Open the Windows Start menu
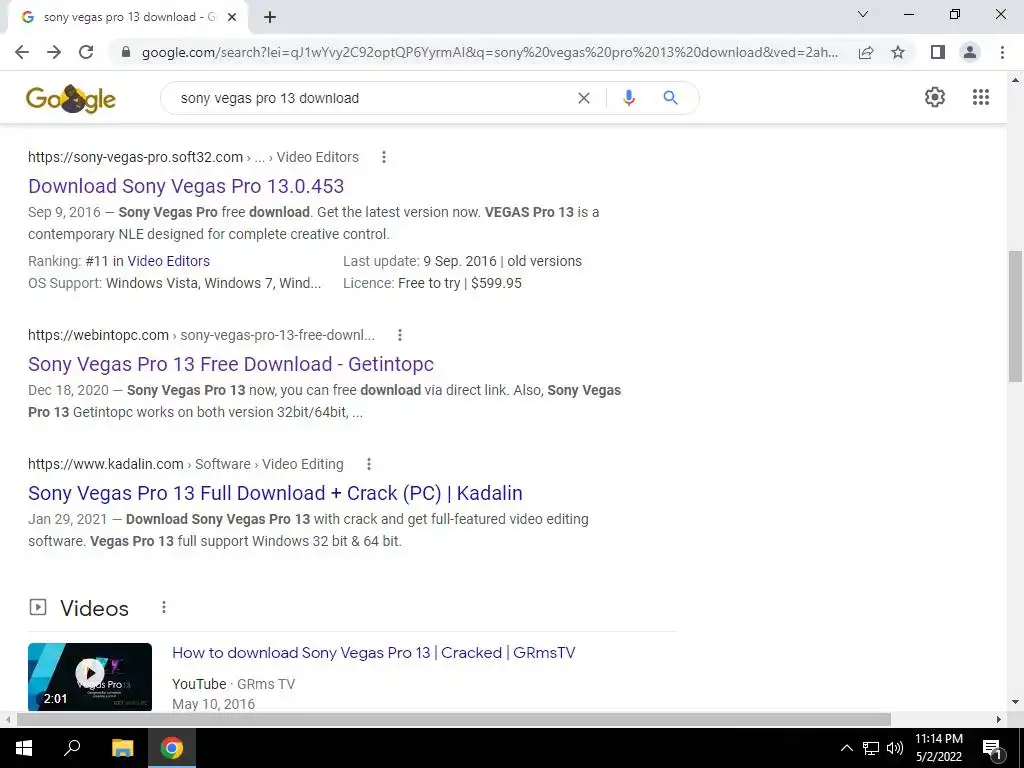Viewport: 1024px width, 768px height. pos(24,748)
